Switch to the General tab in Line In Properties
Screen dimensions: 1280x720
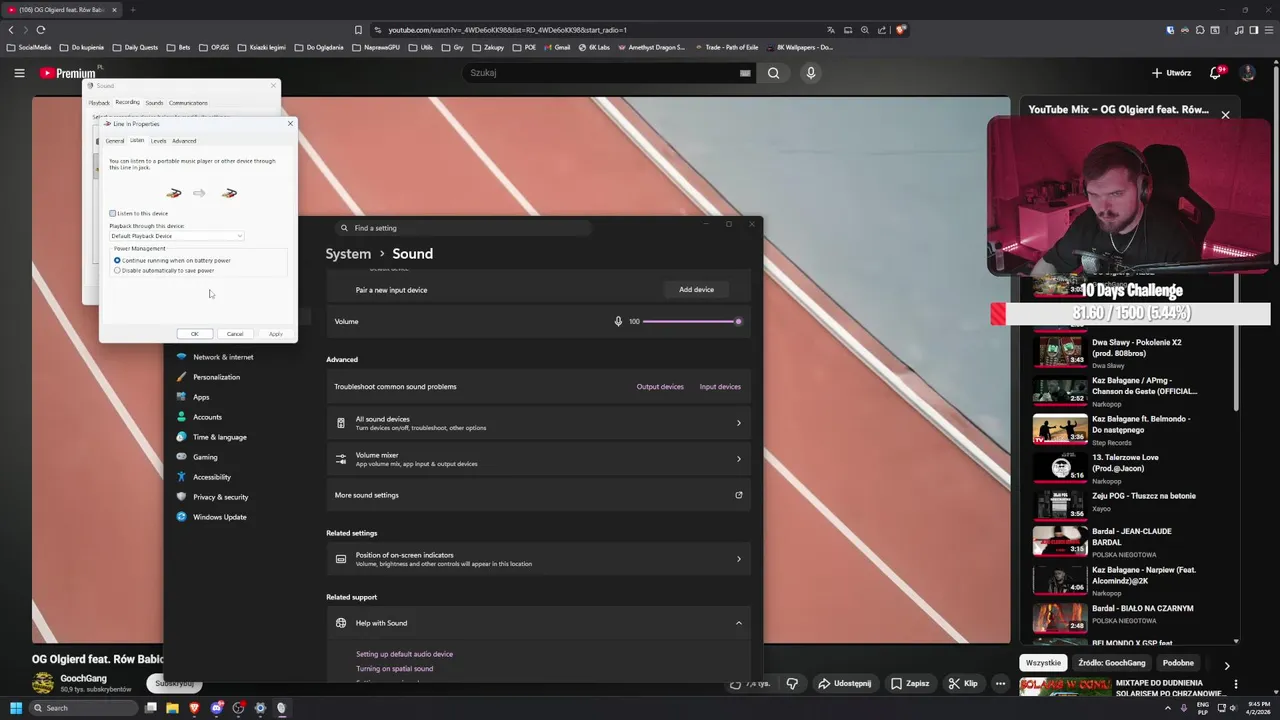point(115,141)
